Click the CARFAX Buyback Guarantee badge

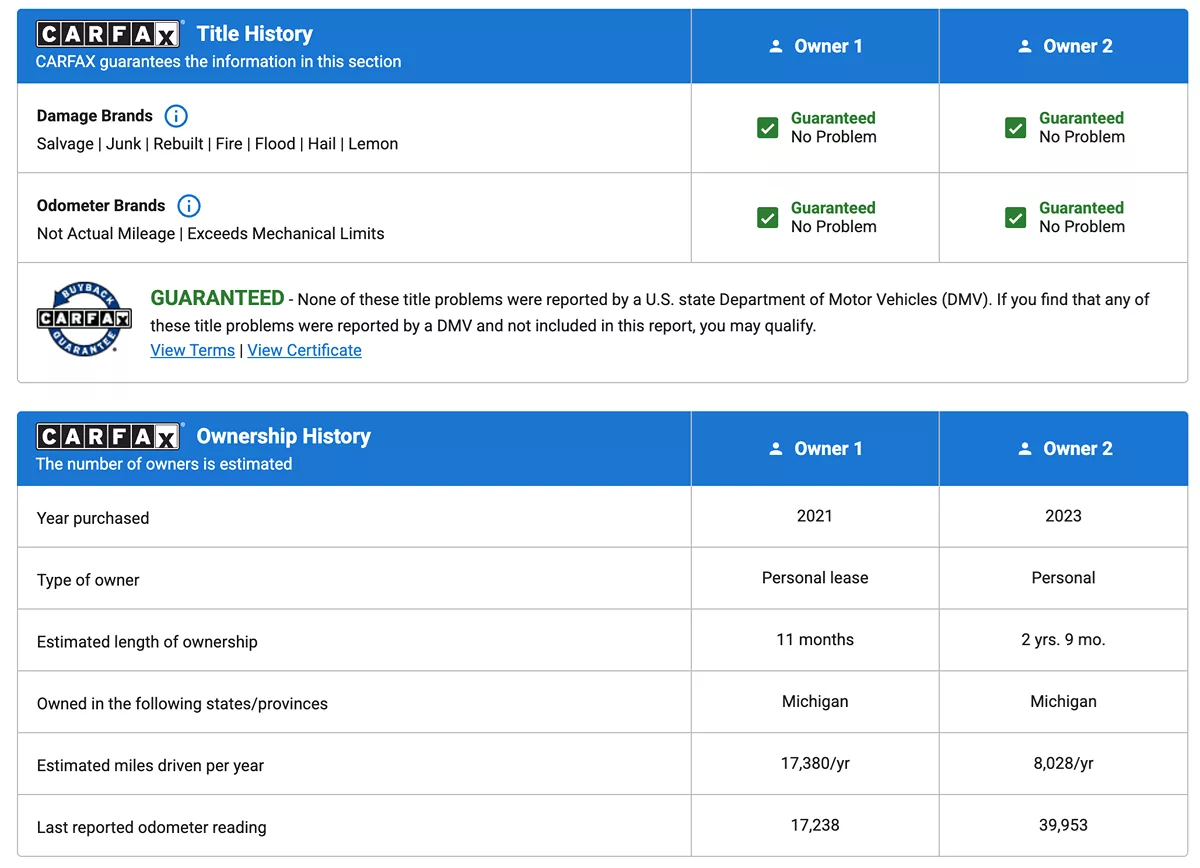tap(84, 320)
